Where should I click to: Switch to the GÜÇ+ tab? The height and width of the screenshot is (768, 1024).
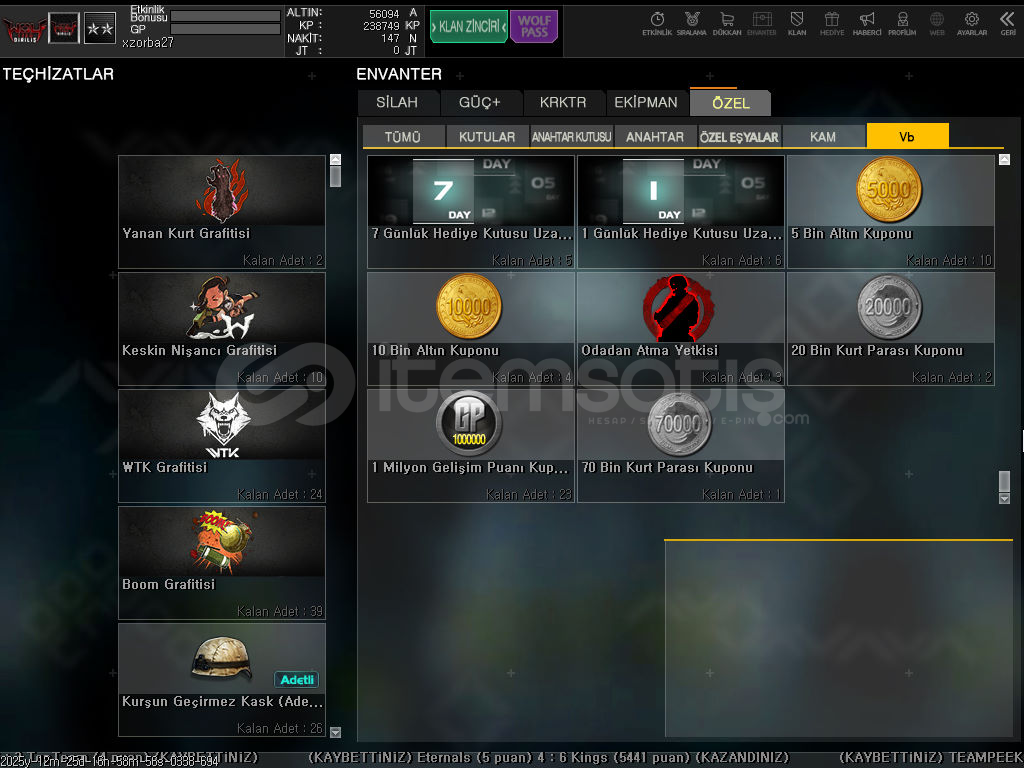click(480, 103)
